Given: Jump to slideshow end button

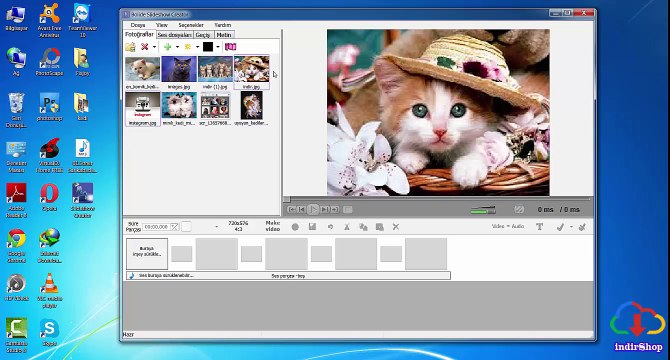Looking at the screenshot, I should tap(335, 210).
